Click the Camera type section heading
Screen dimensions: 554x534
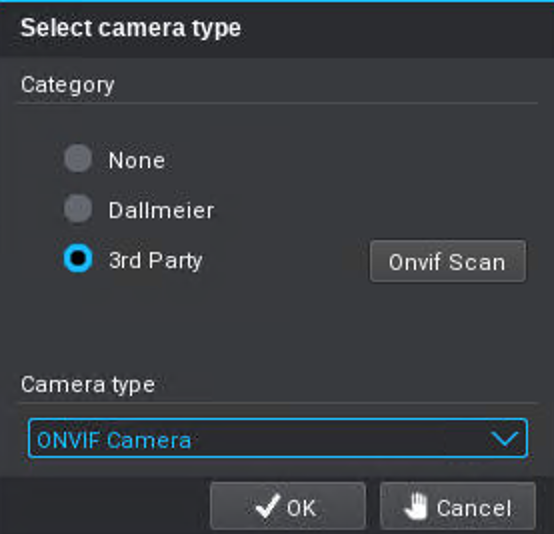pos(88,385)
